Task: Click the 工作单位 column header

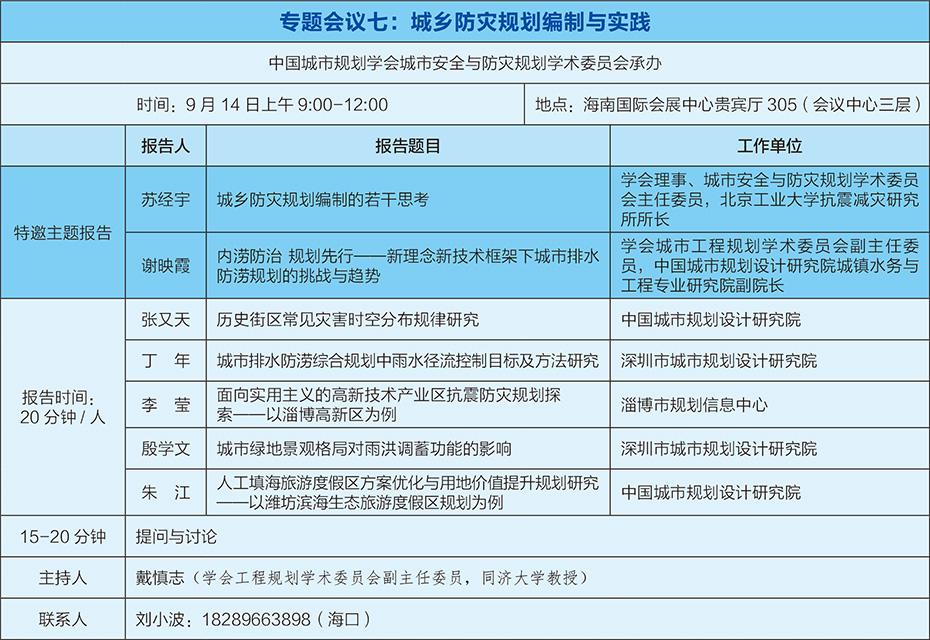Action: [x=769, y=146]
